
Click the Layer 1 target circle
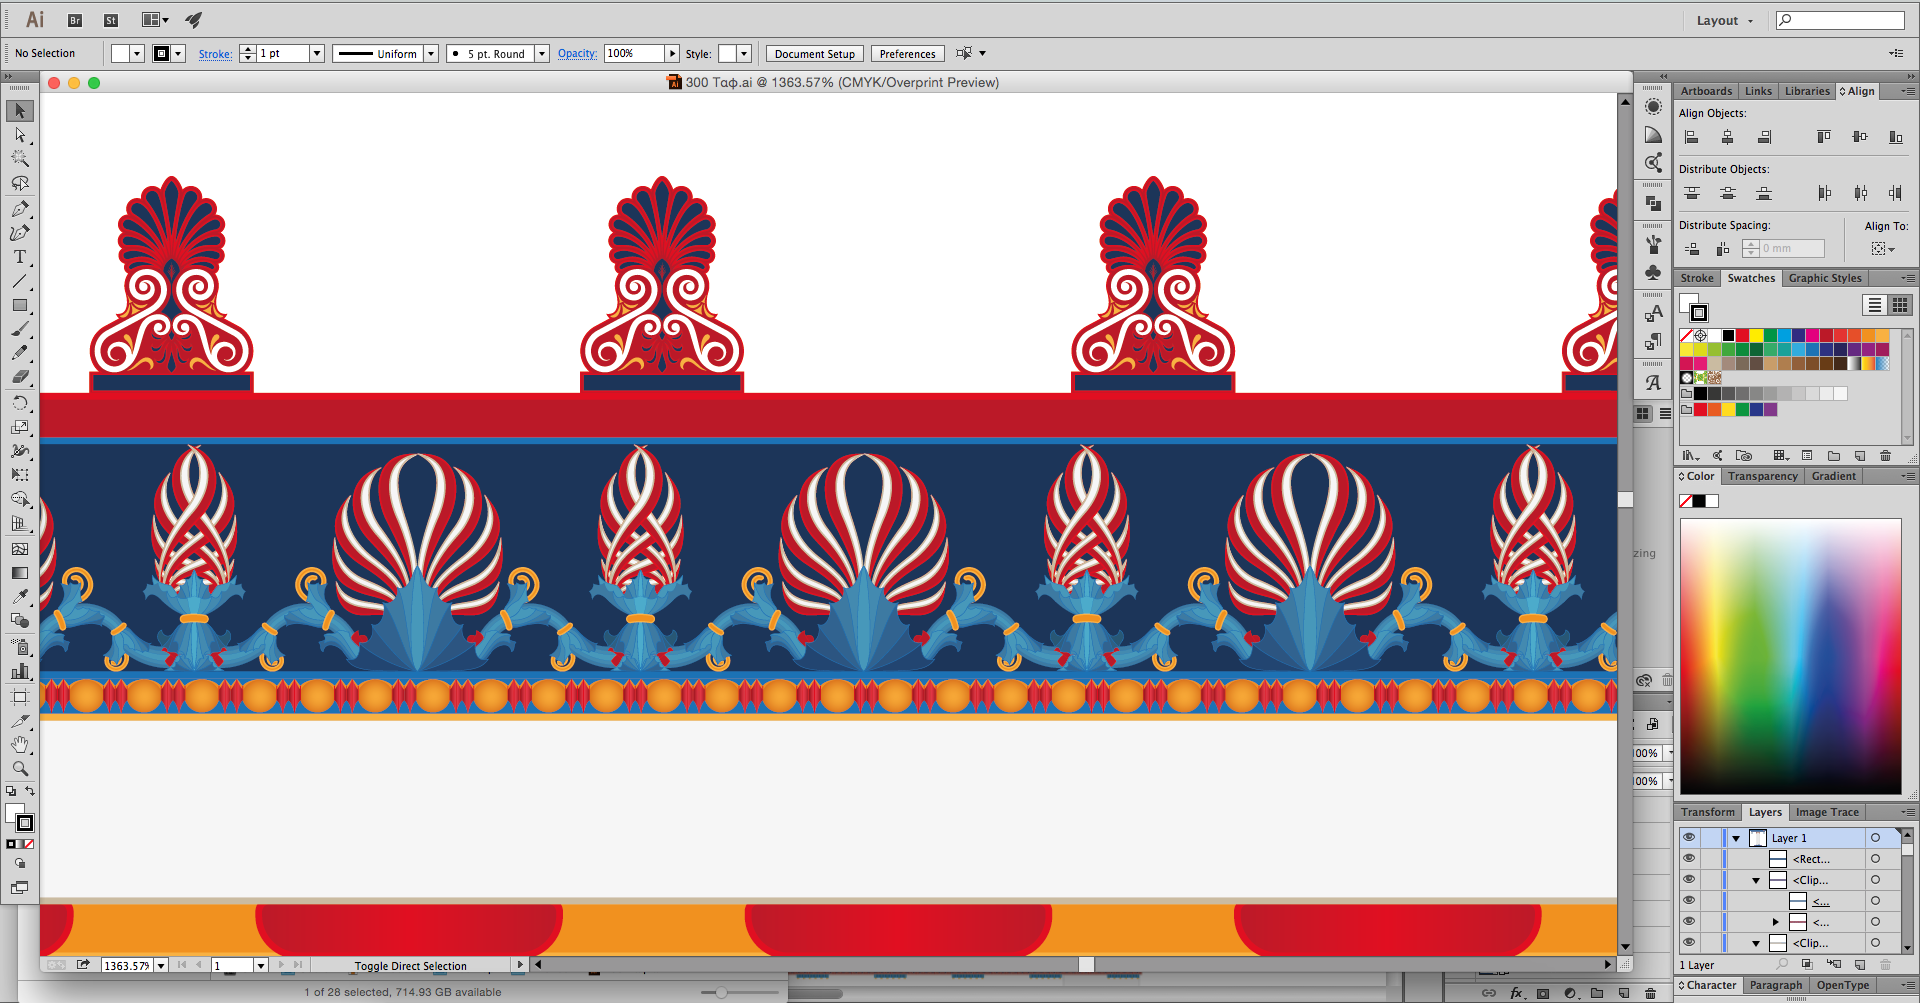click(1875, 838)
